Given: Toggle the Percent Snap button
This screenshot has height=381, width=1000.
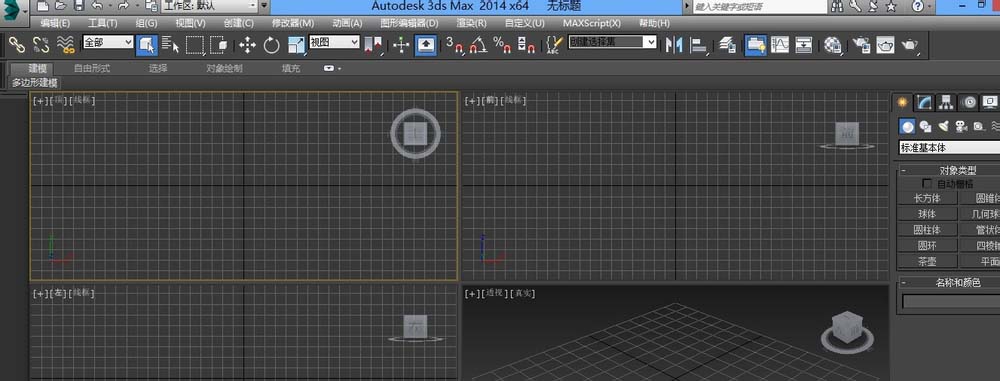Looking at the screenshot, I should click(x=503, y=45).
